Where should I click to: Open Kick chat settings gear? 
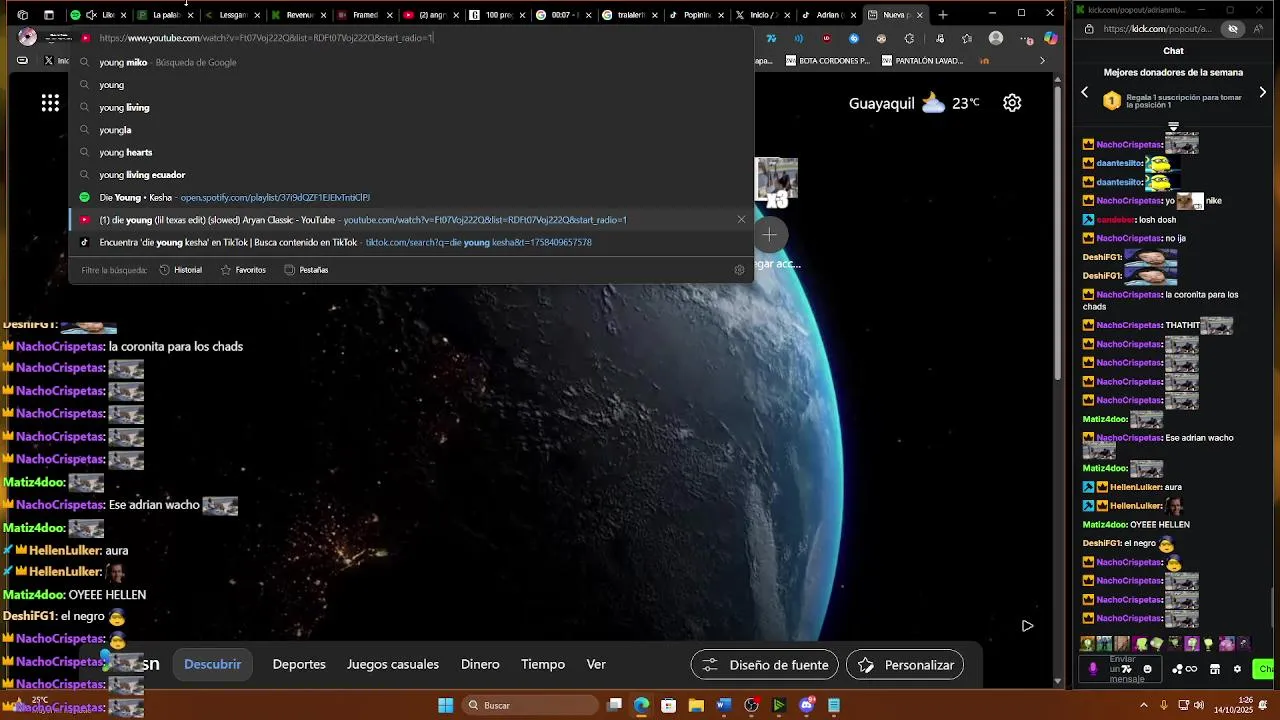tap(1237, 669)
